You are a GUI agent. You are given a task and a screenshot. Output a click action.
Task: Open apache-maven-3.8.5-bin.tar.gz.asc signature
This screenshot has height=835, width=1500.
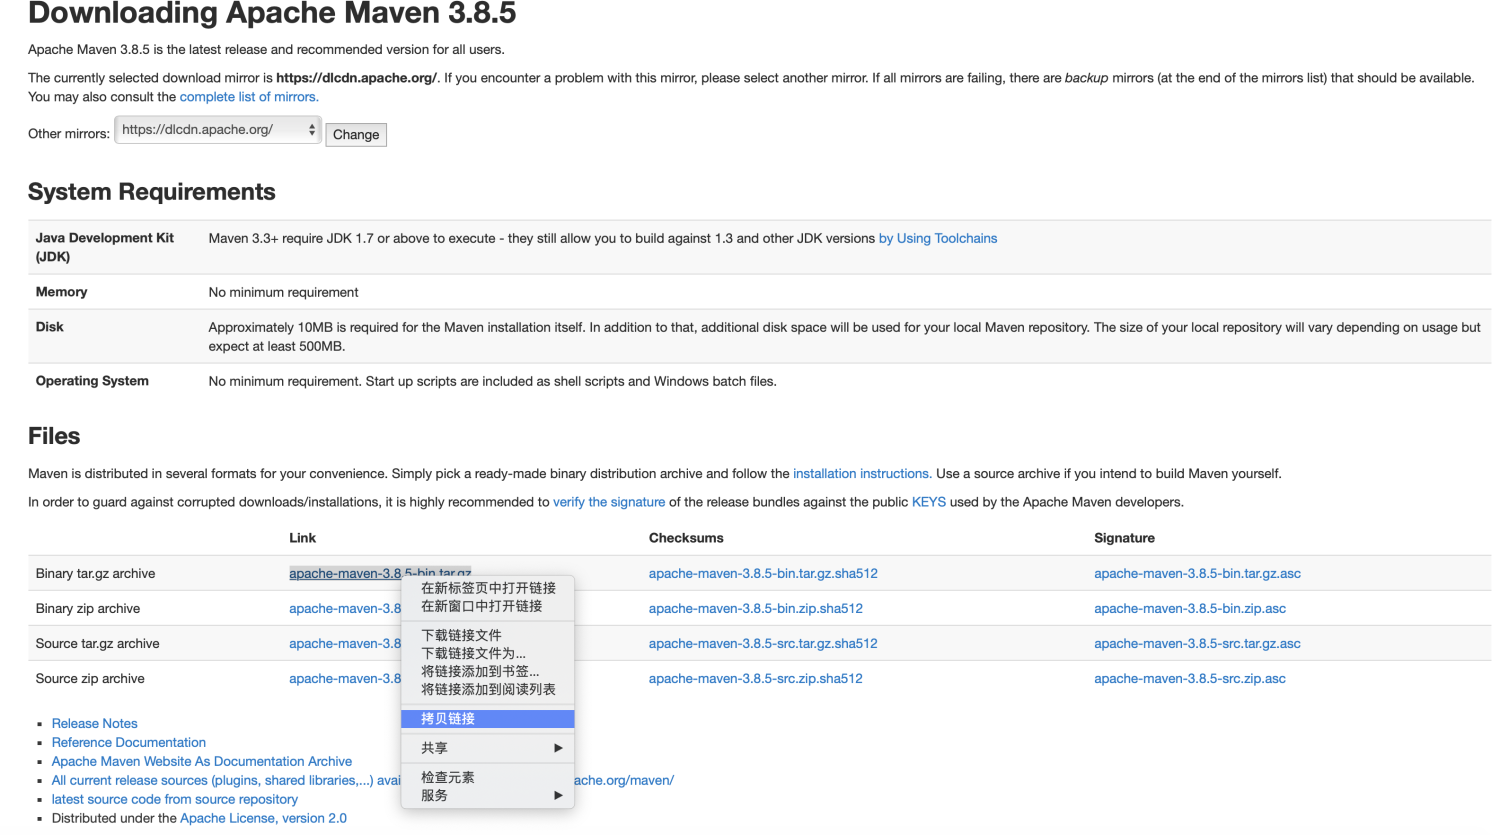pyautogui.click(x=1197, y=573)
